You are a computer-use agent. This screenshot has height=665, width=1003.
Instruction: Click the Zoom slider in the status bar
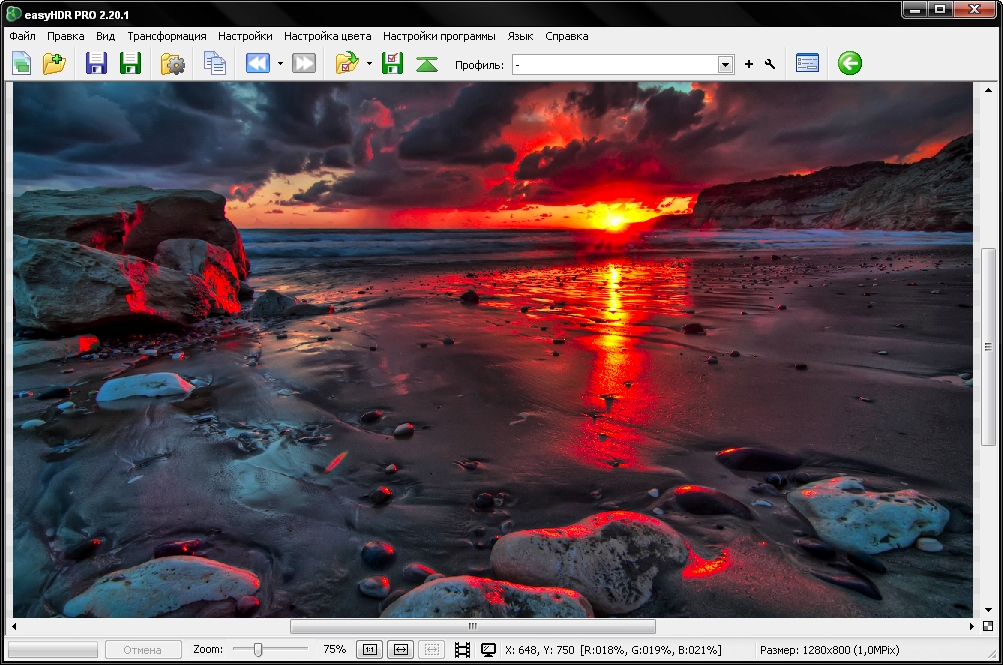tap(258, 650)
